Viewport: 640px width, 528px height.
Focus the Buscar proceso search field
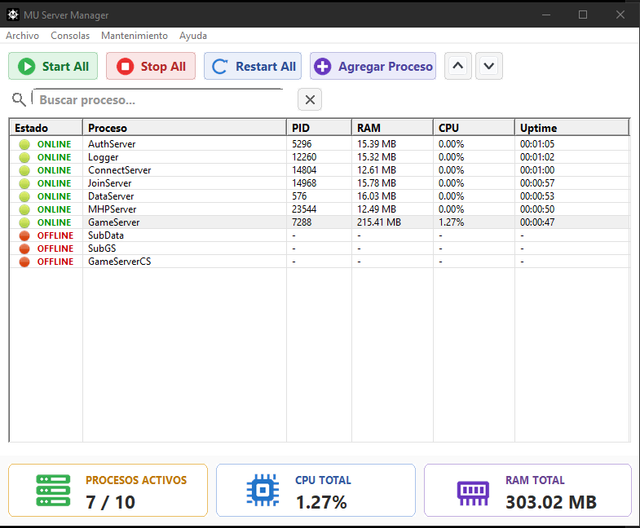[x=158, y=100]
